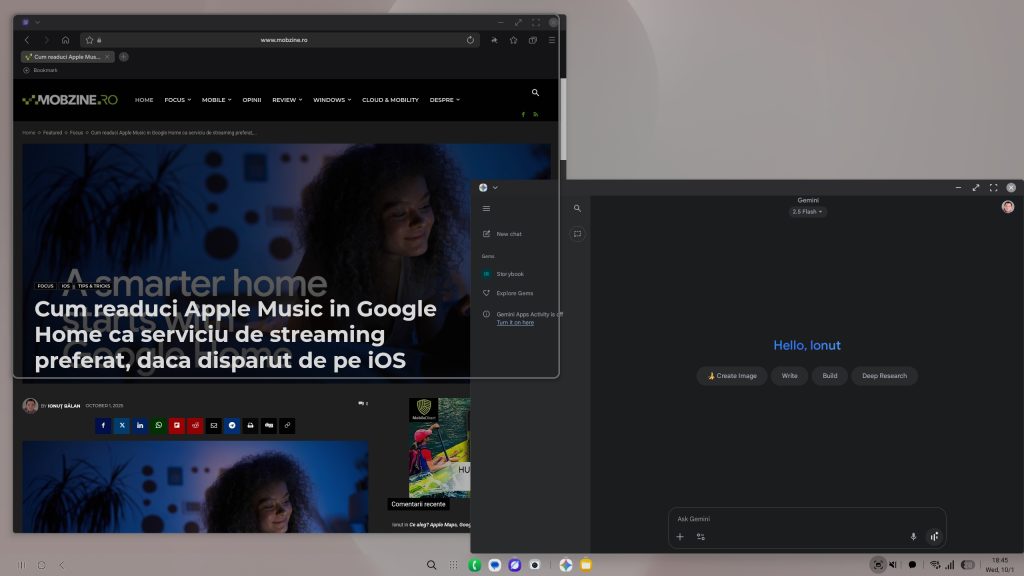Open a new browser tab
The height and width of the screenshot is (576, 1024).
pos(124,57)
